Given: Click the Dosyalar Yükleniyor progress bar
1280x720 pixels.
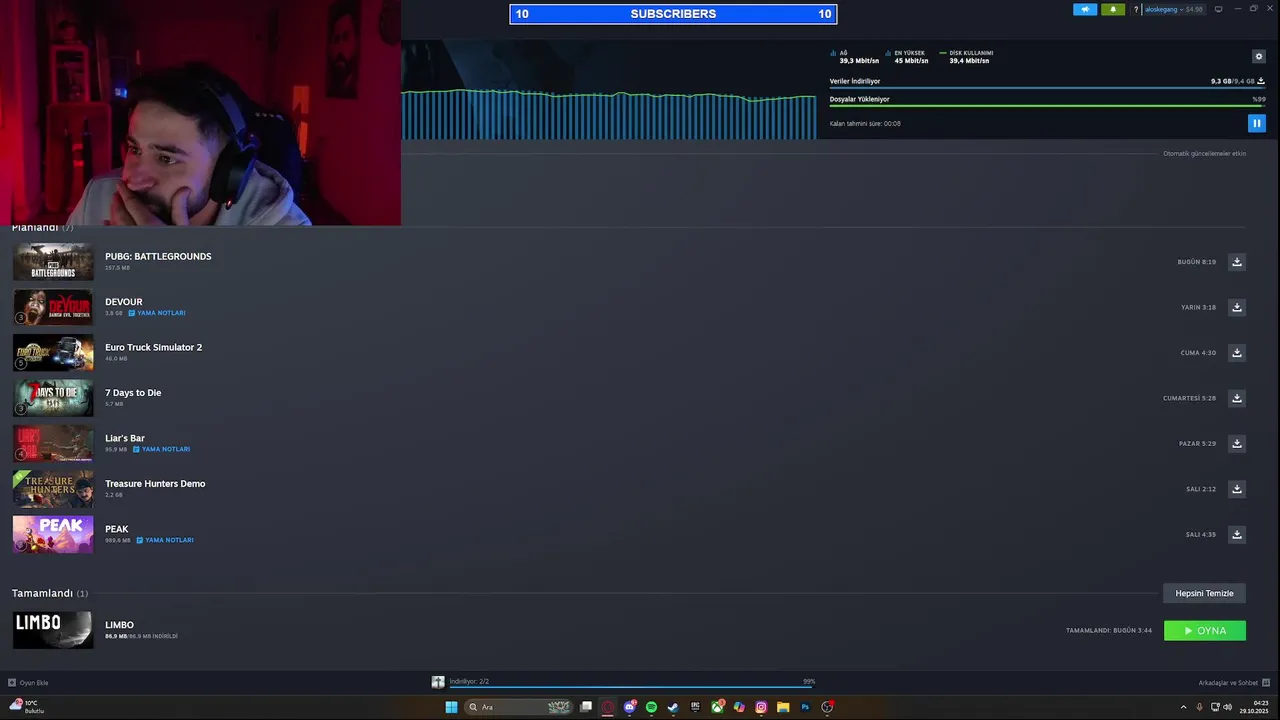Looking at the screenshot, I should pyautogui.click(x=1047, y=105).
